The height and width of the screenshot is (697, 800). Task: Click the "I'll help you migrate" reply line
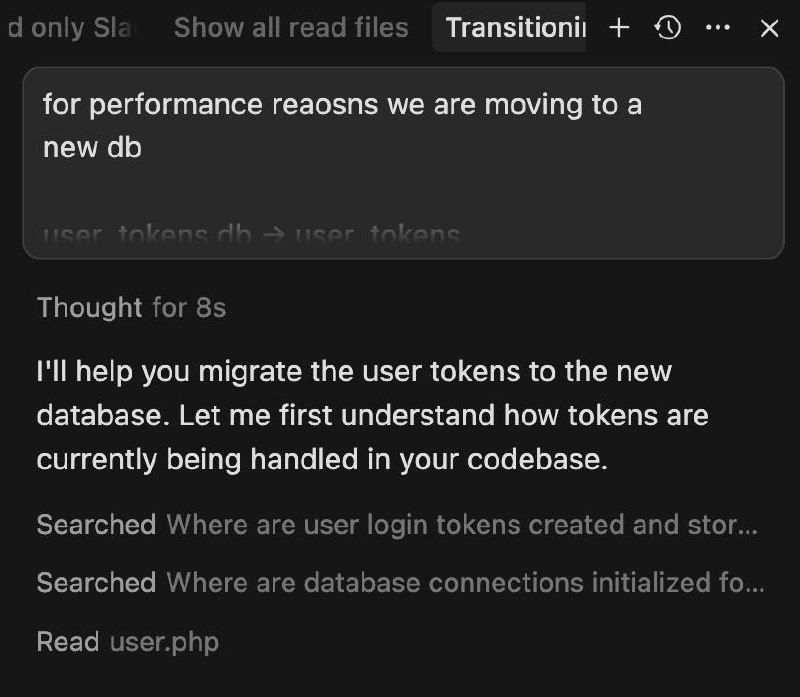[354, 371]
